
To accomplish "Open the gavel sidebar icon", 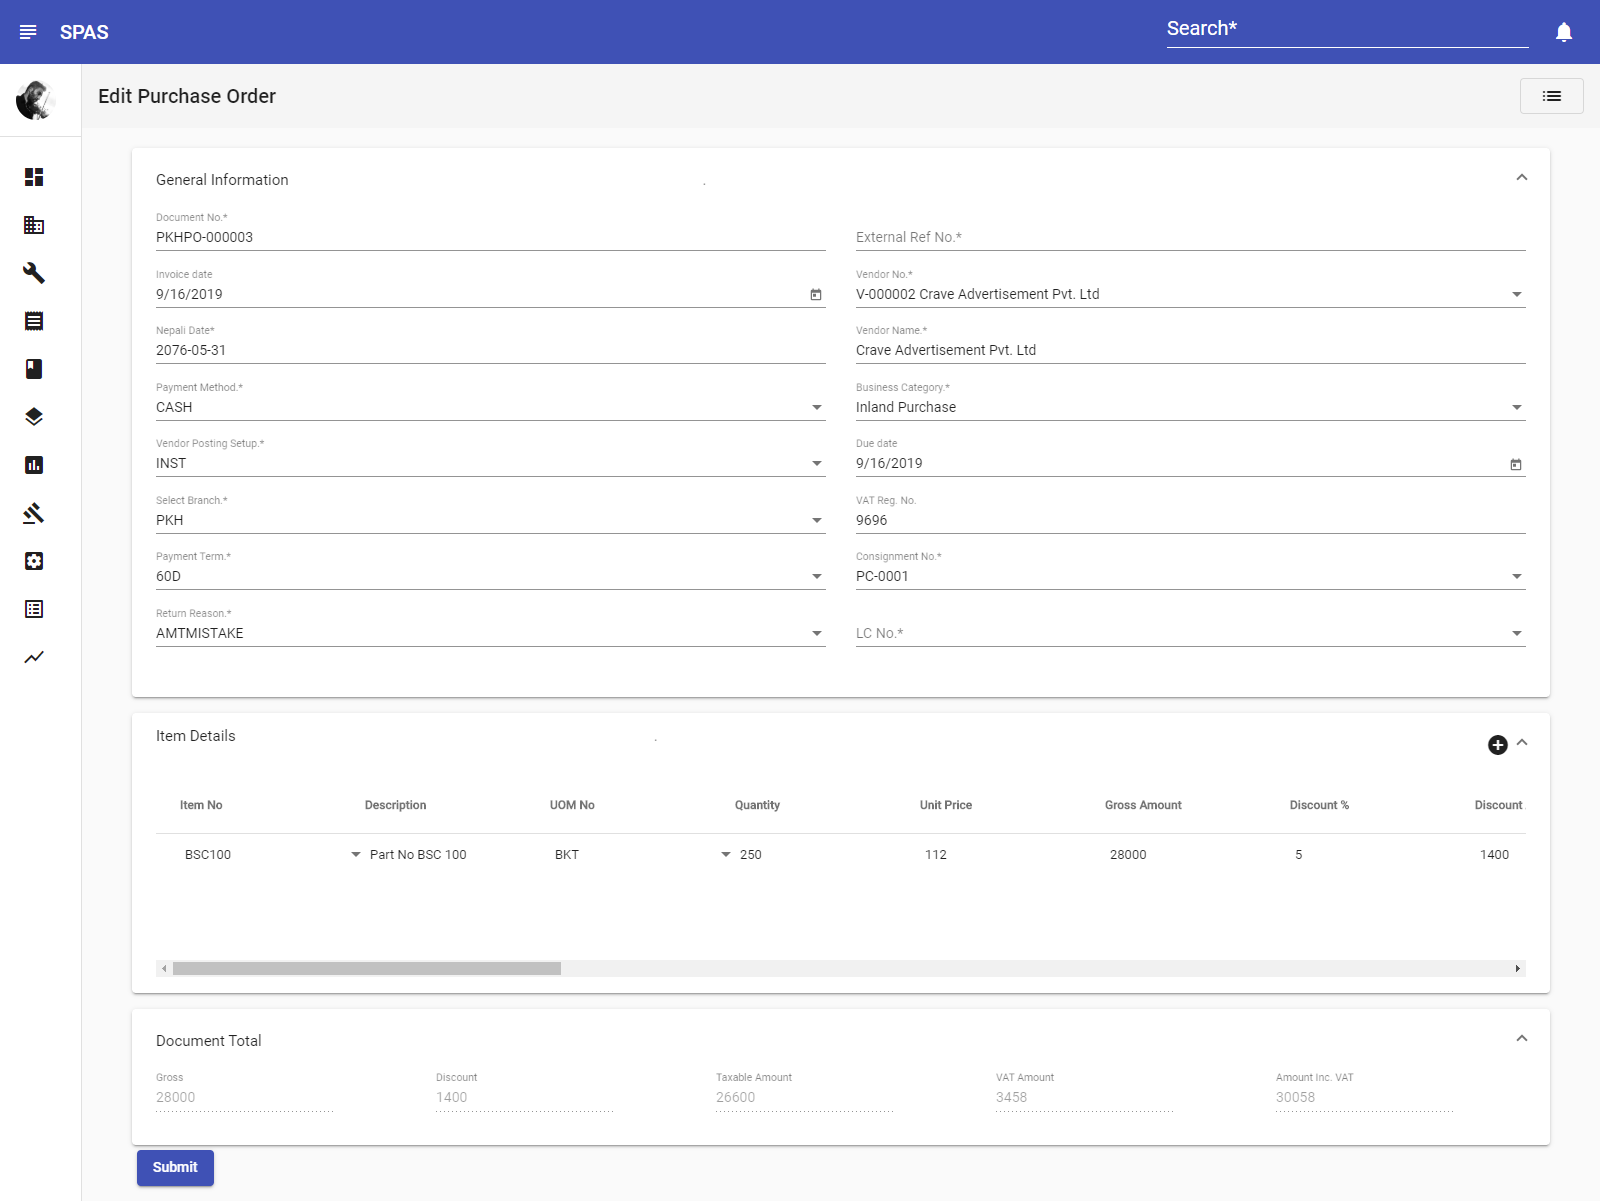I will pyautogui.click(x=34, y=513).
